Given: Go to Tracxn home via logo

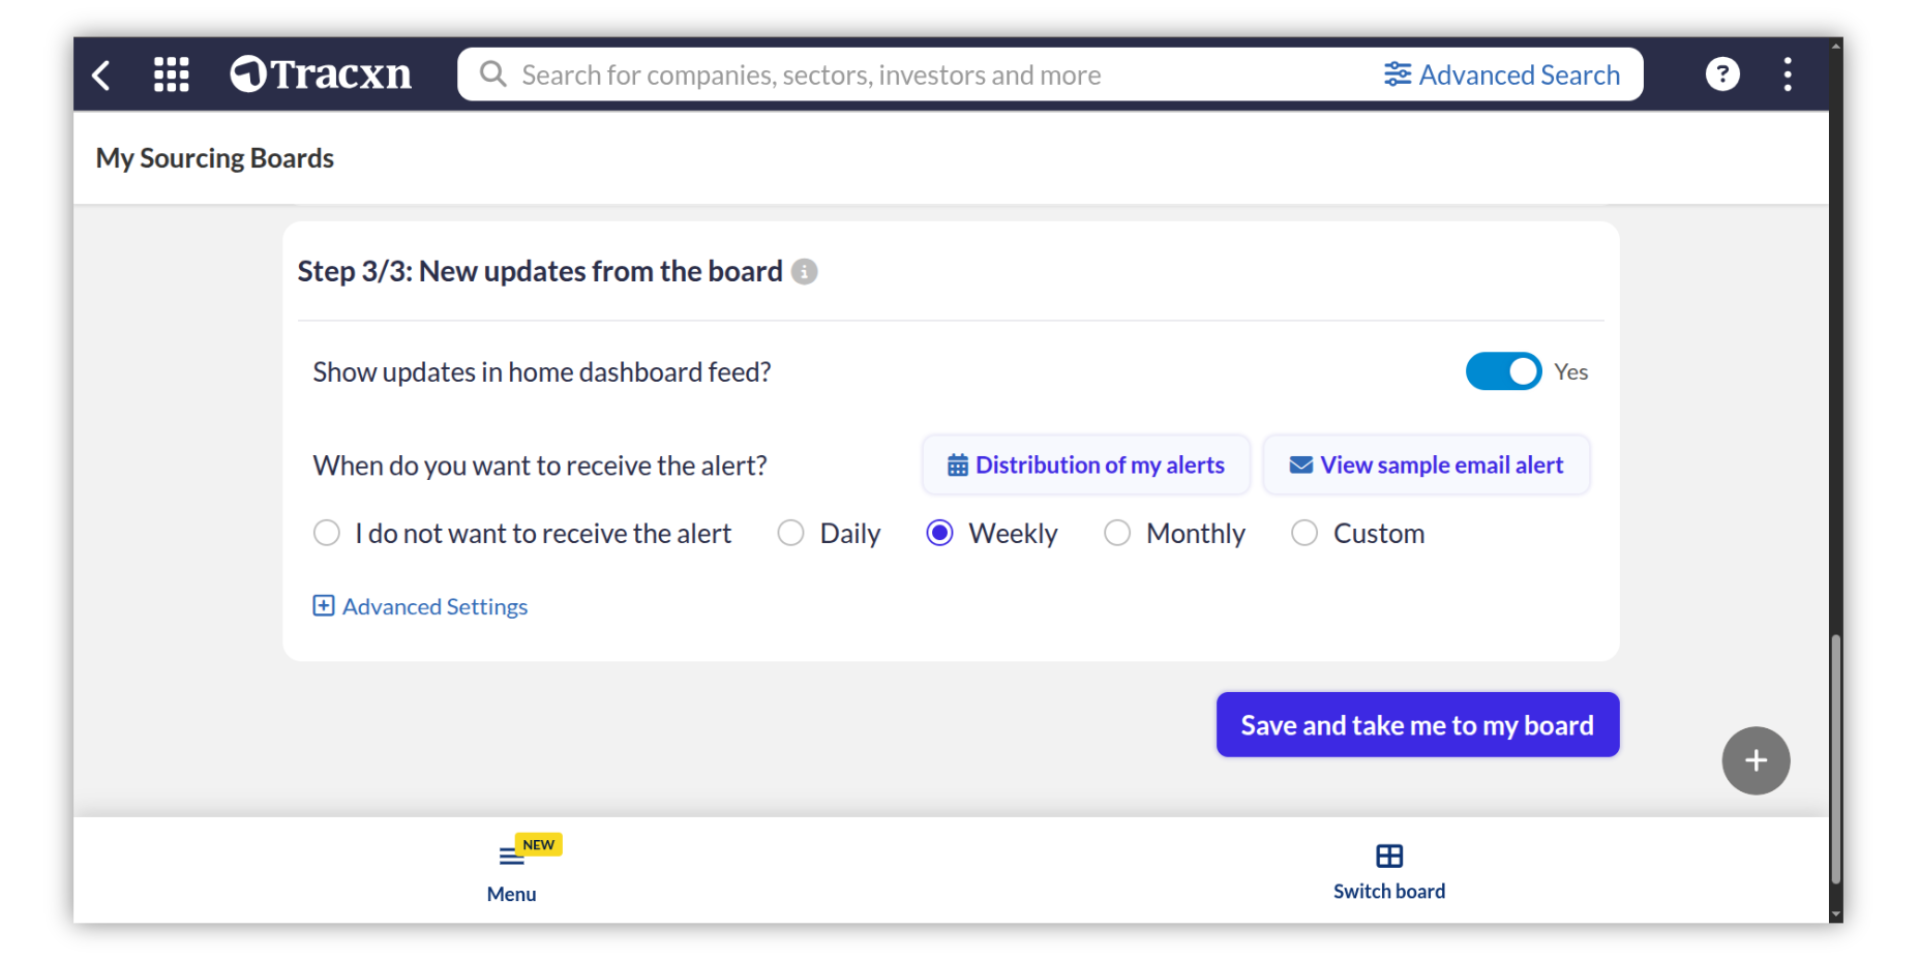Looking at the screenshot, I should pyautogui.click(x=321, y=75).
